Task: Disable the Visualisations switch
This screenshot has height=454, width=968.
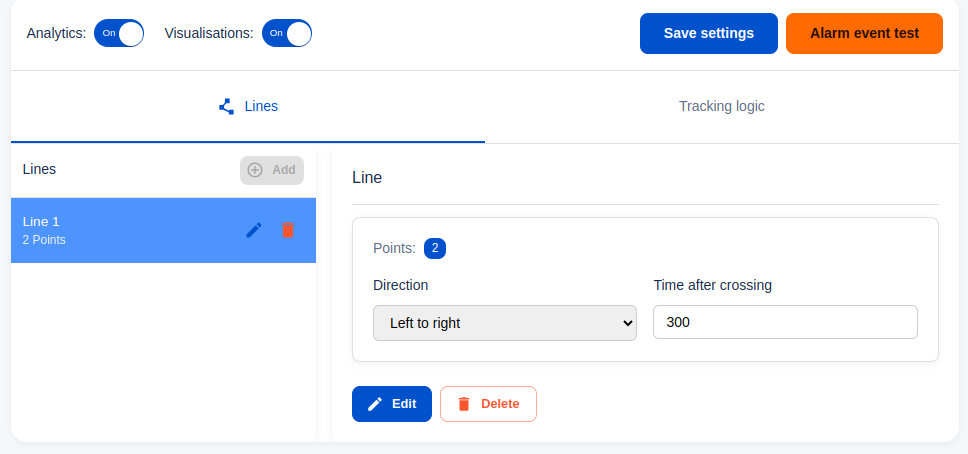Action: click(x=287, y=33)
